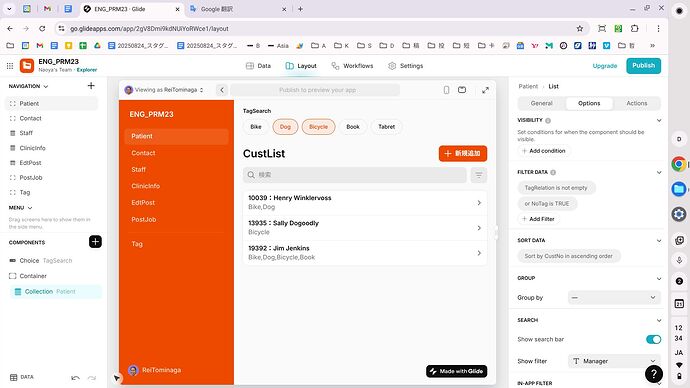Open Staff in the preview sidebar
The width and height of the screenshot is (690, 388).
click(x=176, y=169)
